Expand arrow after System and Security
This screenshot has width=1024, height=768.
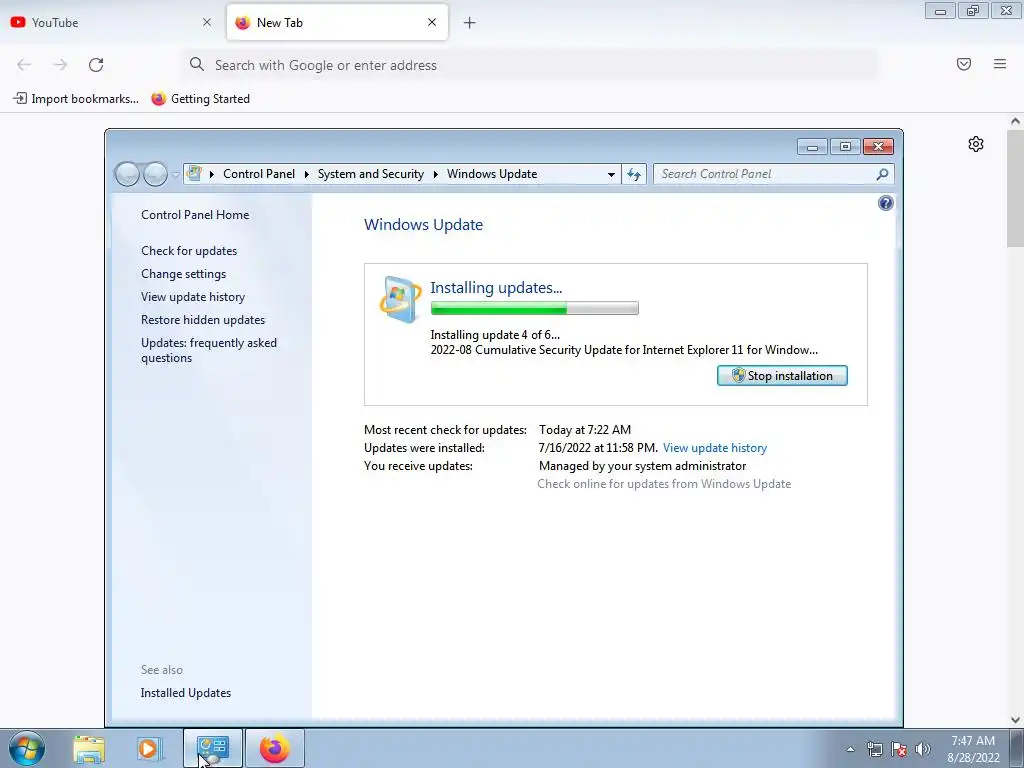tap(436, 174)
